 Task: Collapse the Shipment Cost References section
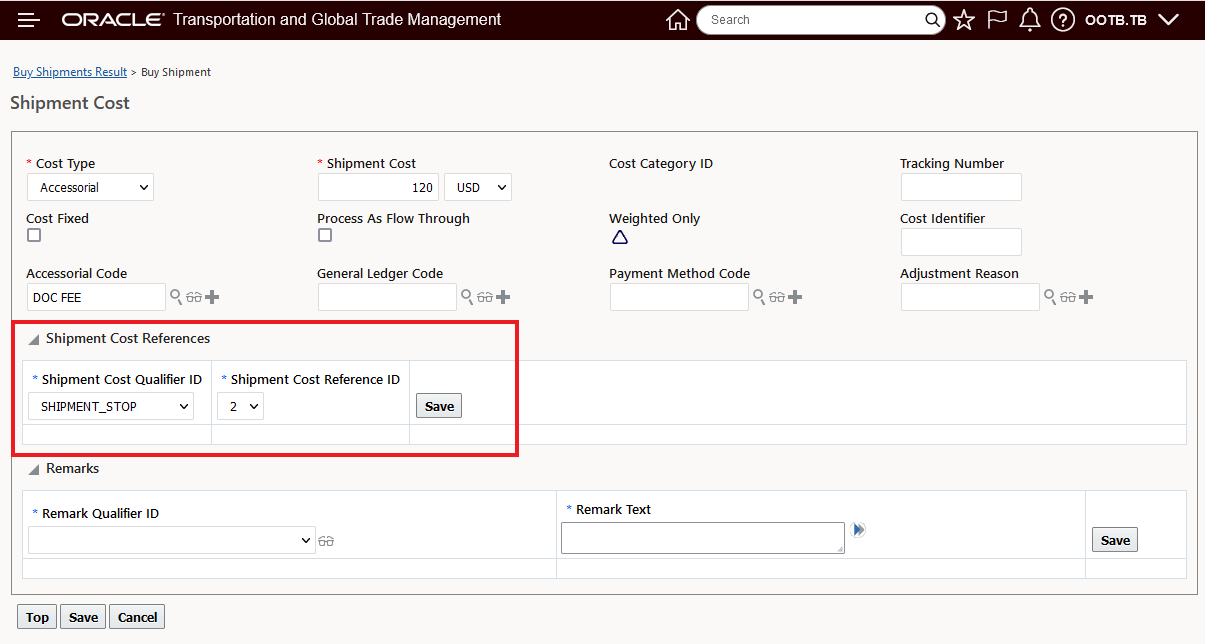(x=34, y=339)
